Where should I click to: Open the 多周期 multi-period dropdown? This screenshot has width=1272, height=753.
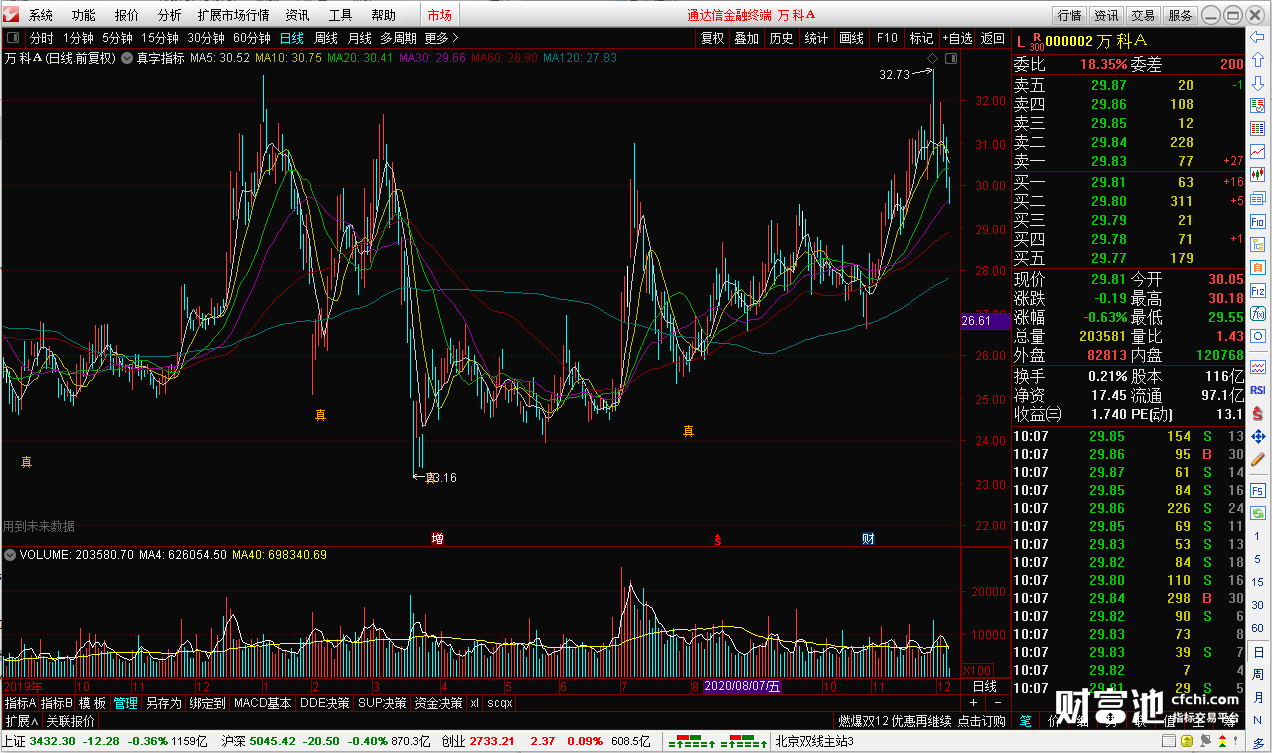[x=399, y=38]
